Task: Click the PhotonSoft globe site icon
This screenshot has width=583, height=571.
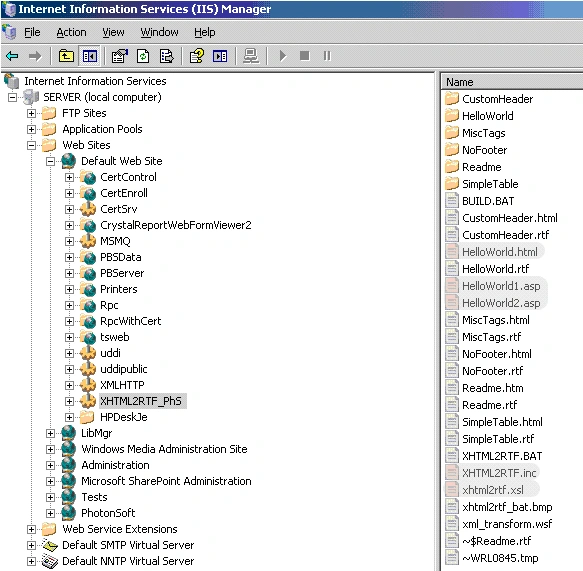Action: tap(69, 513)
